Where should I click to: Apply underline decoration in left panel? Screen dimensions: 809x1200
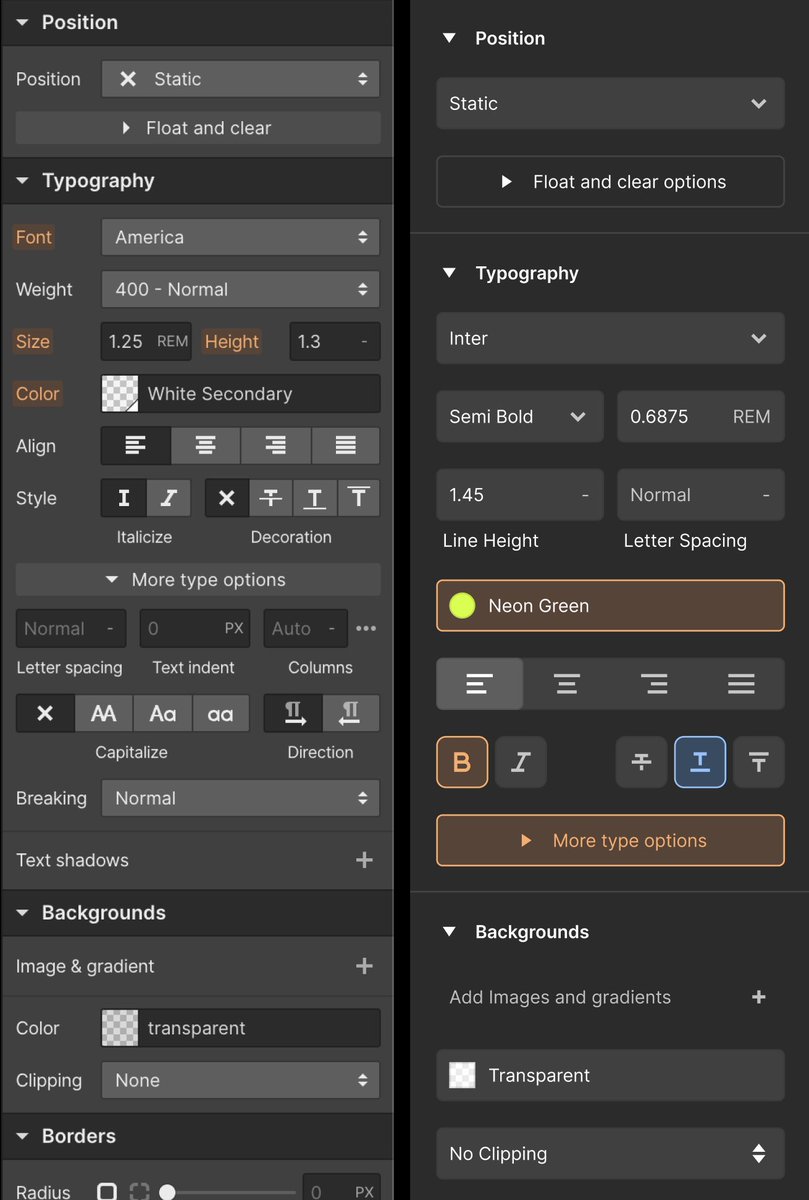(315, 498)
